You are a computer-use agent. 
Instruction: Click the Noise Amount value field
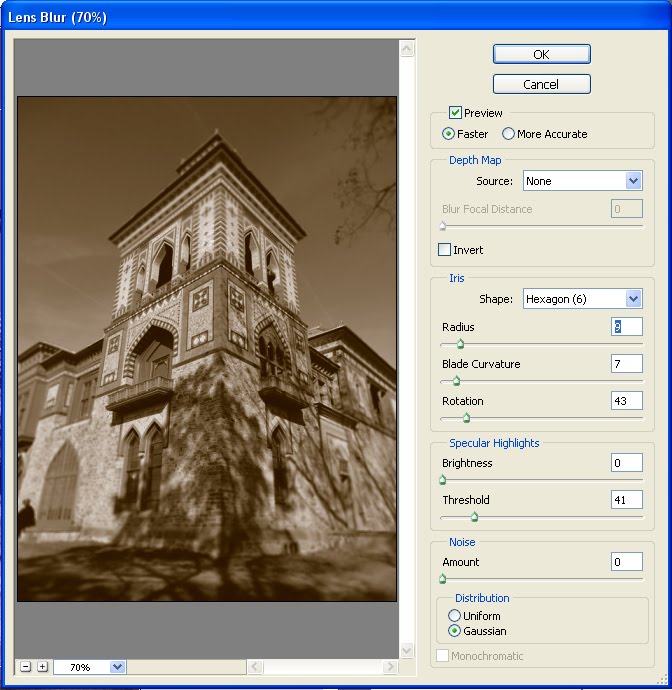[x=627, y=562]
